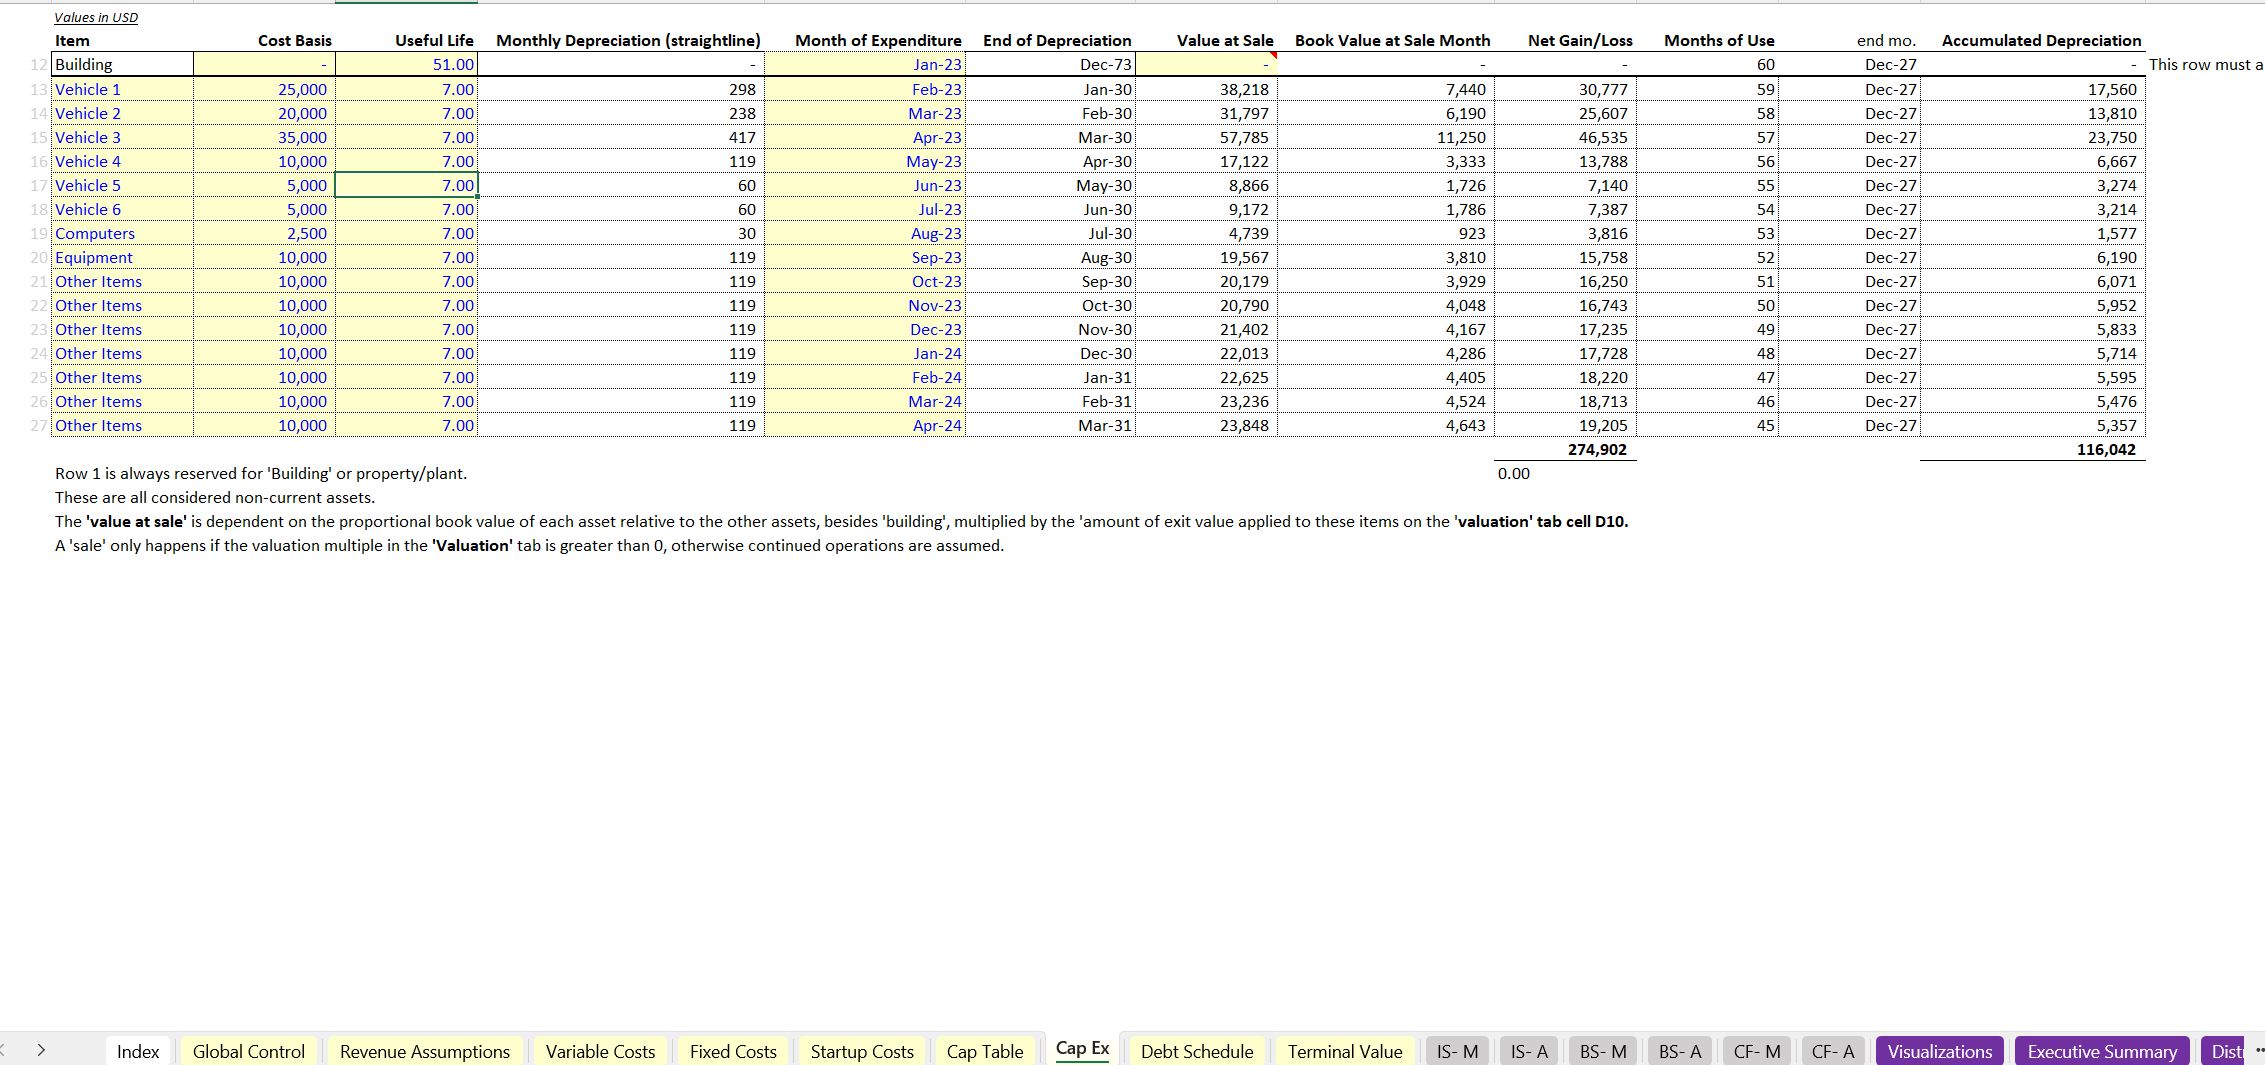Screen dimensions: 2265x1065
Task: Switch to the Fixed Costs sheet
Action: pyautogui.click(x=732, y=1051)
